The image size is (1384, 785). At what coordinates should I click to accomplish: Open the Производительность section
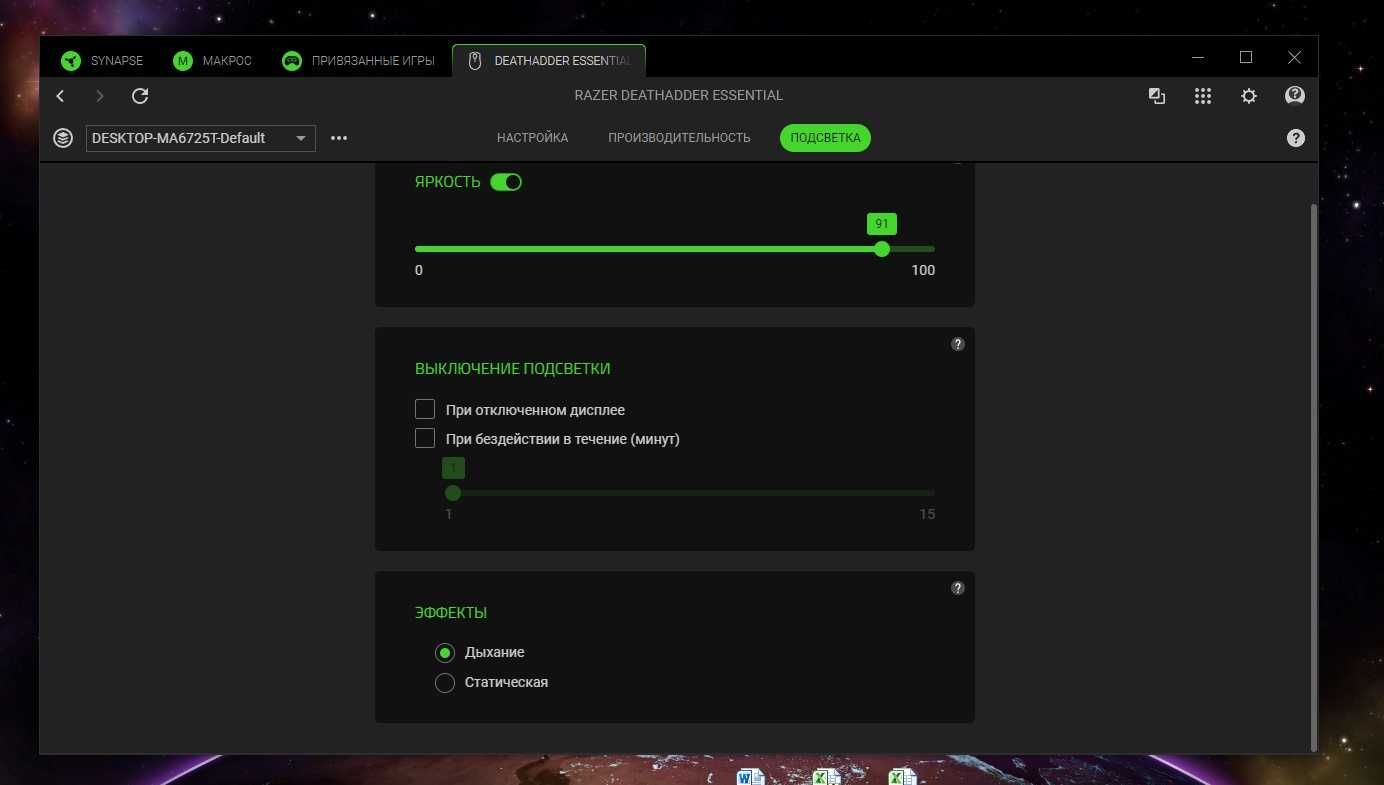(x=679, y=138)
